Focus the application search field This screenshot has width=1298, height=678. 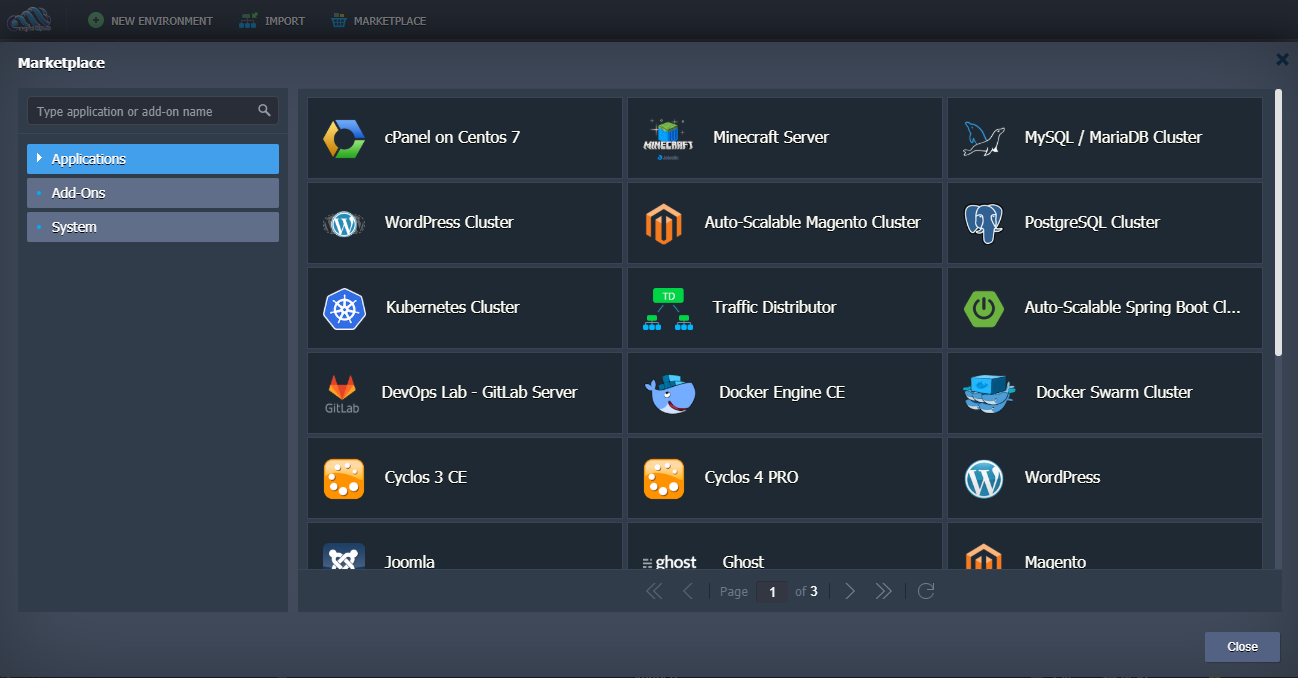coord(153,111)
